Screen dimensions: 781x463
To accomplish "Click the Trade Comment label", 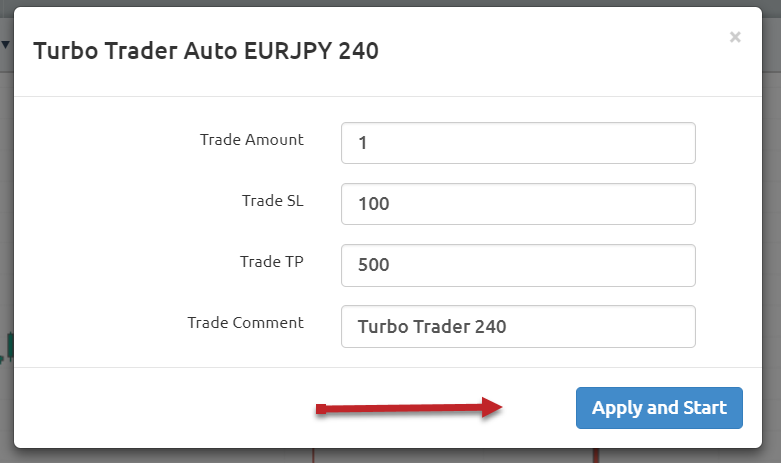I will tap(246, 323).
